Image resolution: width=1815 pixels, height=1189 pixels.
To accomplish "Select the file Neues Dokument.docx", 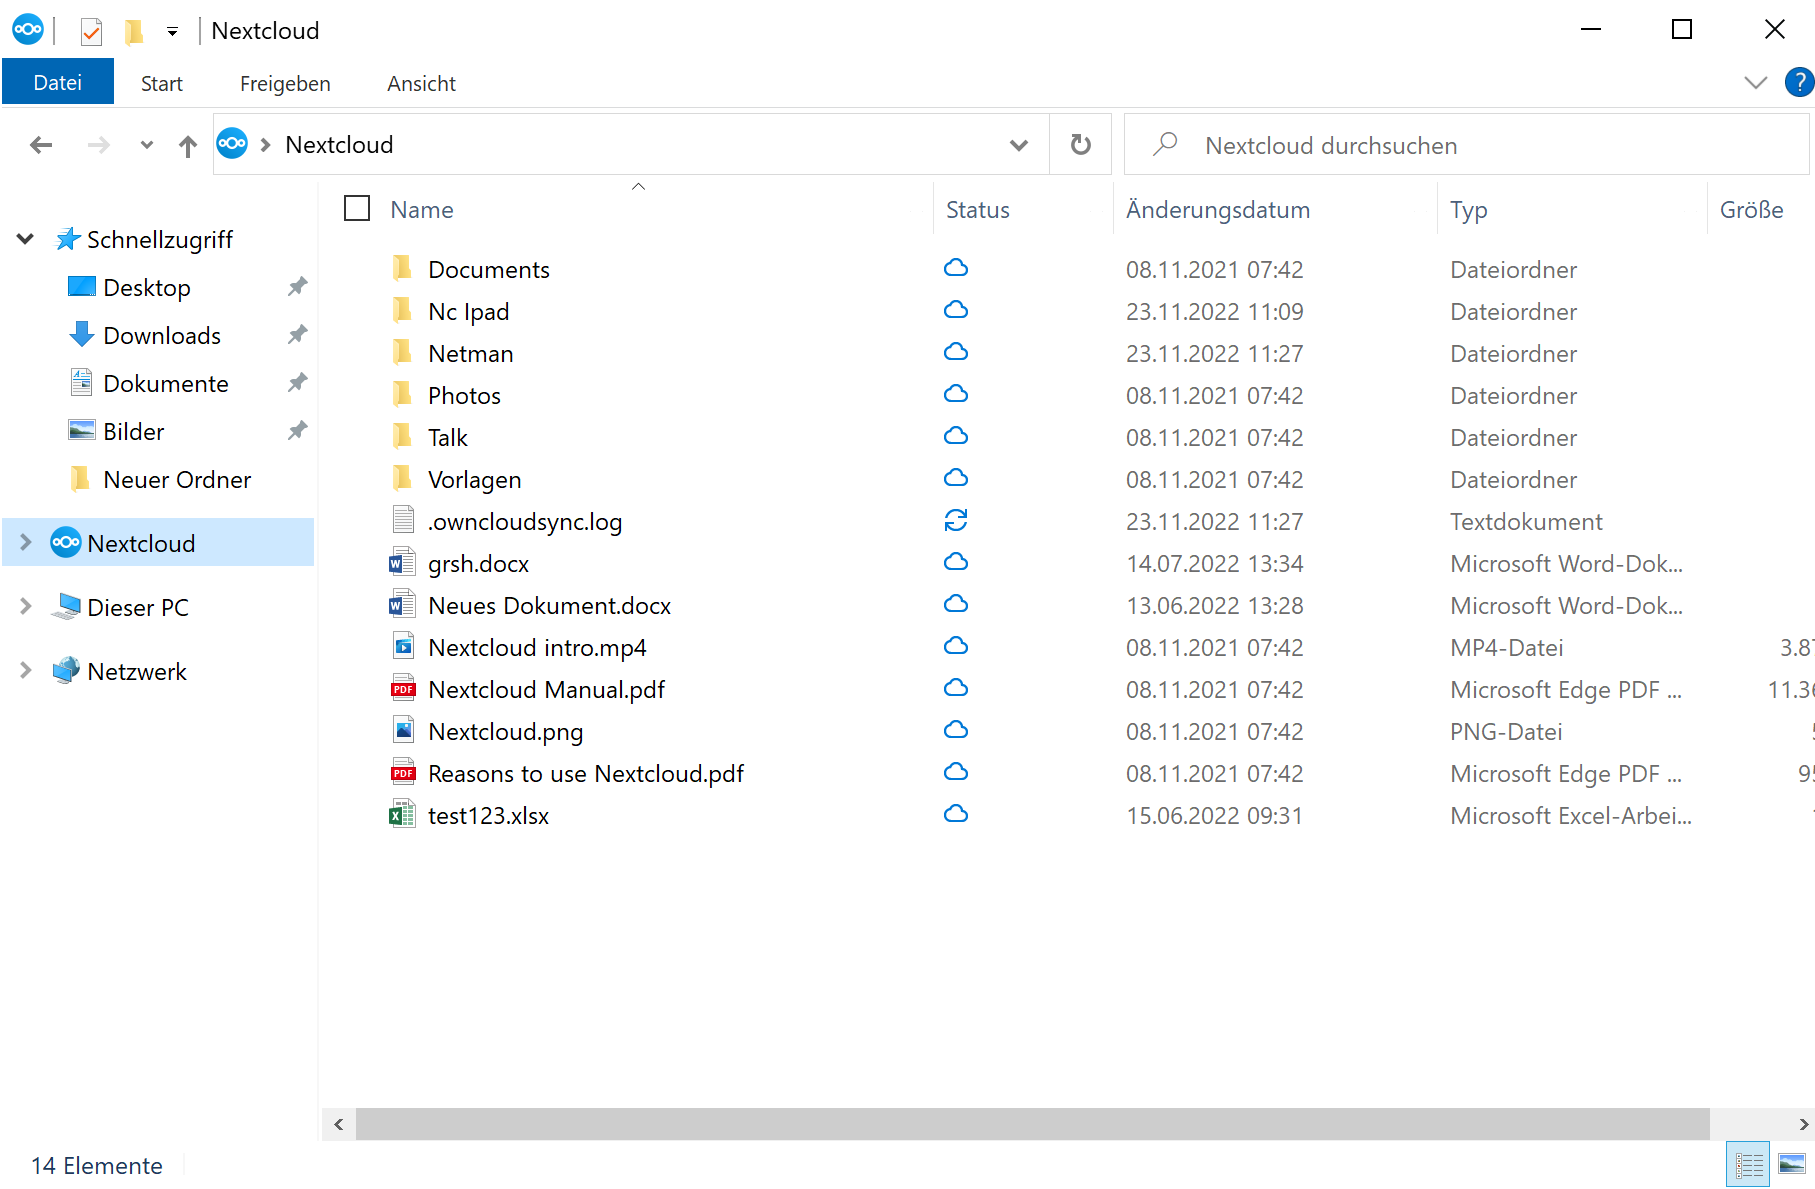I will pyautogui.click(x=549, y=606).
